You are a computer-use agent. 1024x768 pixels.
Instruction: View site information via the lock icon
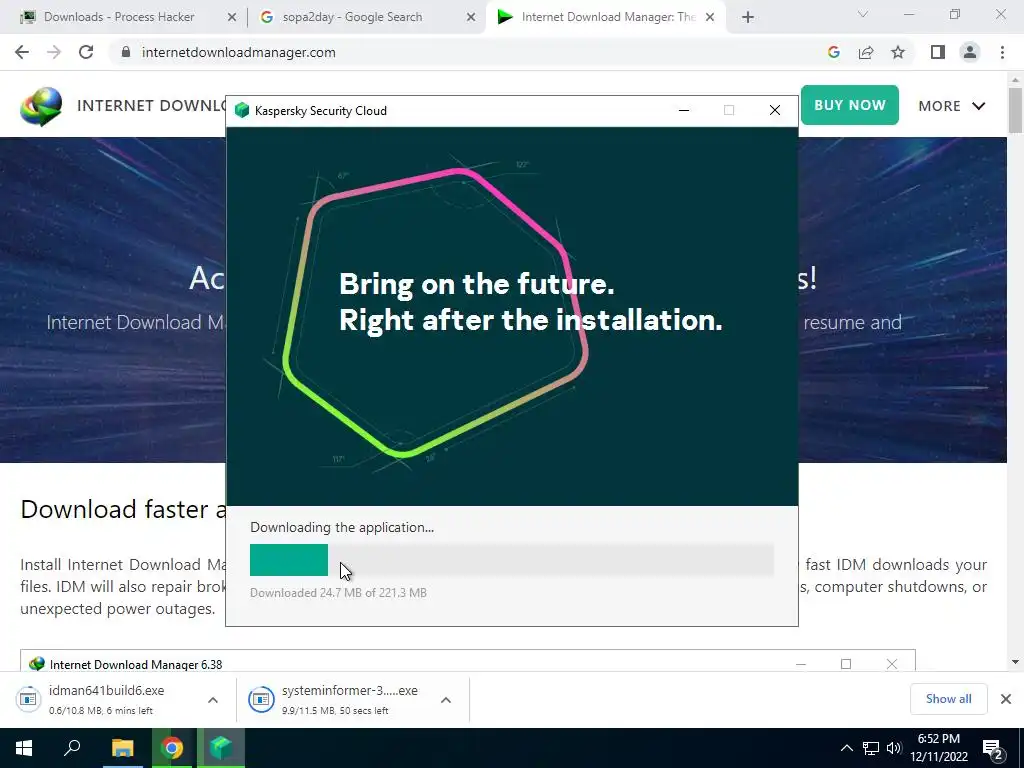[x=126, y=52]
